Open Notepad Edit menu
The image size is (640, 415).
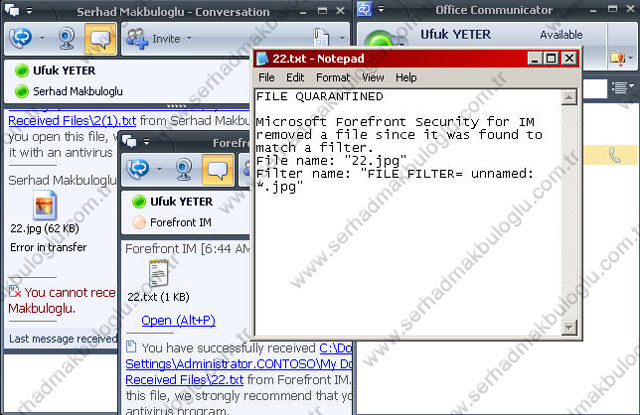coord(295,78)
